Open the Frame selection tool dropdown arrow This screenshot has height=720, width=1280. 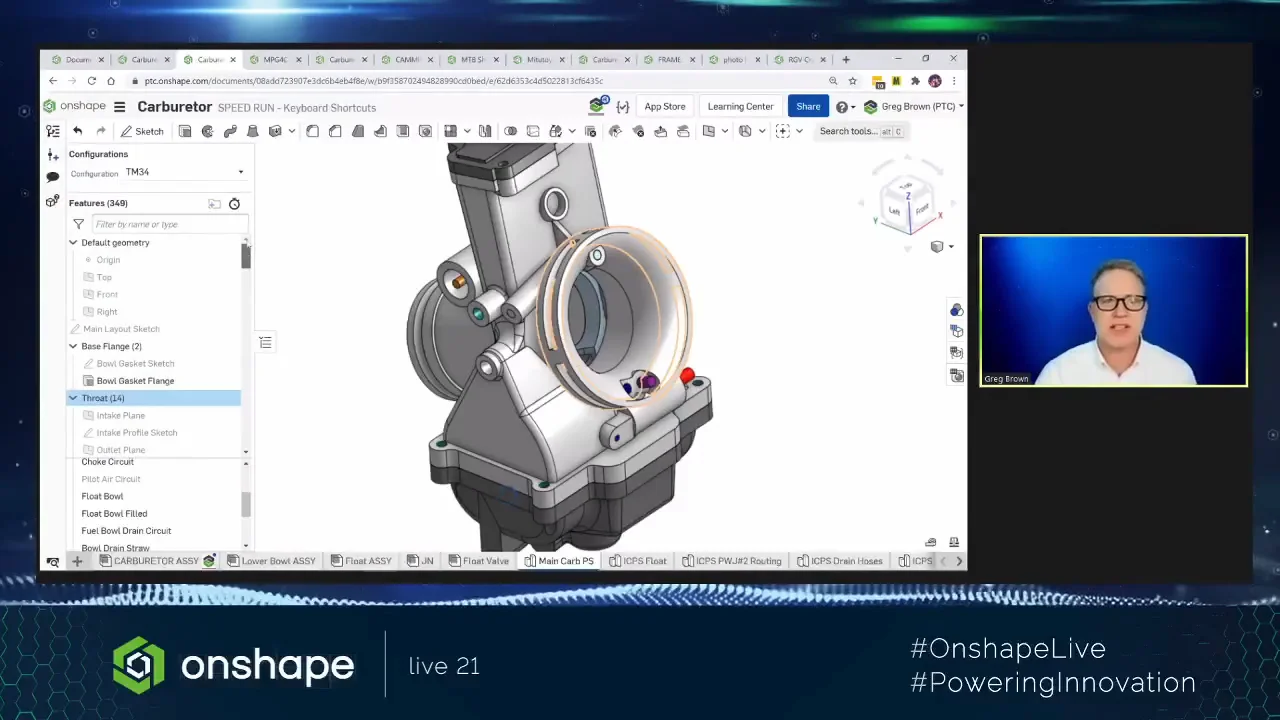pyautogui.click(x=798, y=131)
